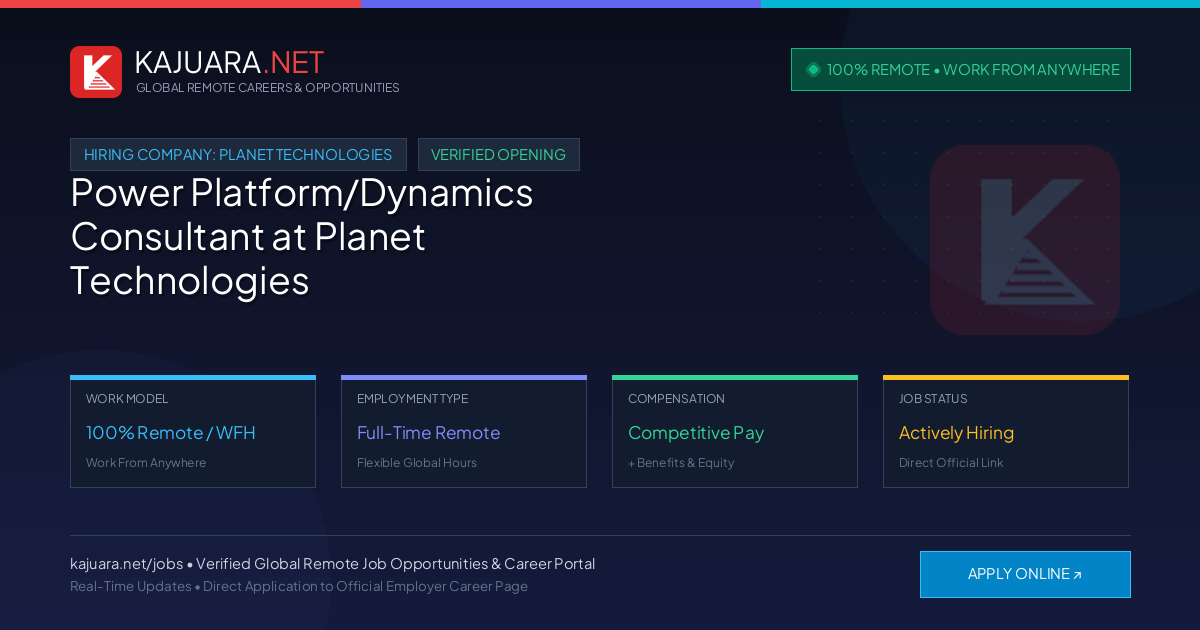Select the Verified Opening tag
The width and height of the screenshot is (1200, 630).
click(499, 155)
